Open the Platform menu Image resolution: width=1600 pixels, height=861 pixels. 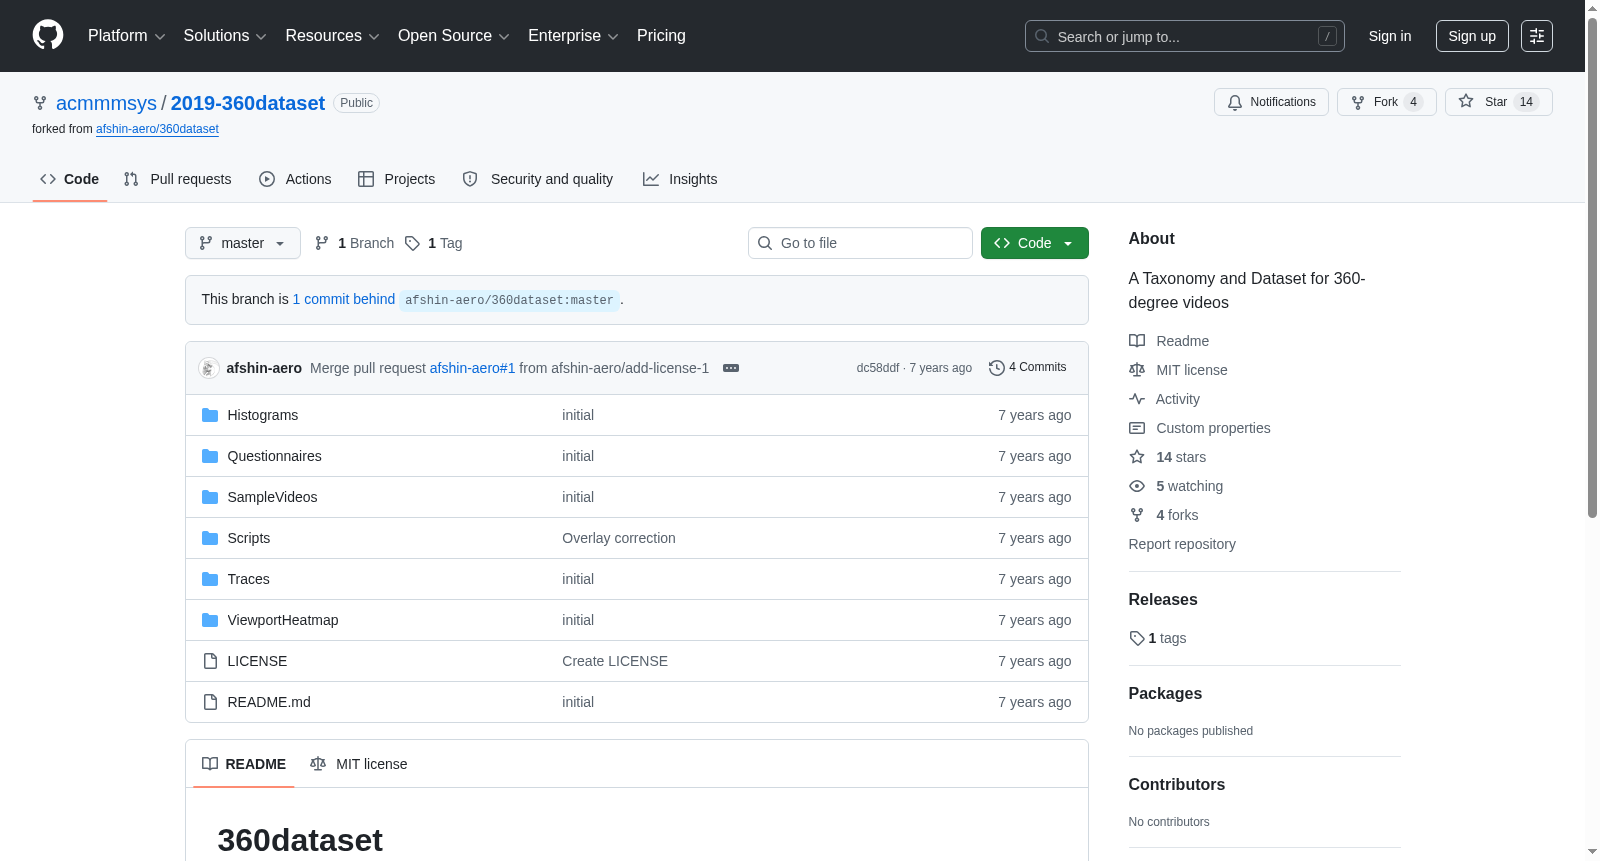126,36
